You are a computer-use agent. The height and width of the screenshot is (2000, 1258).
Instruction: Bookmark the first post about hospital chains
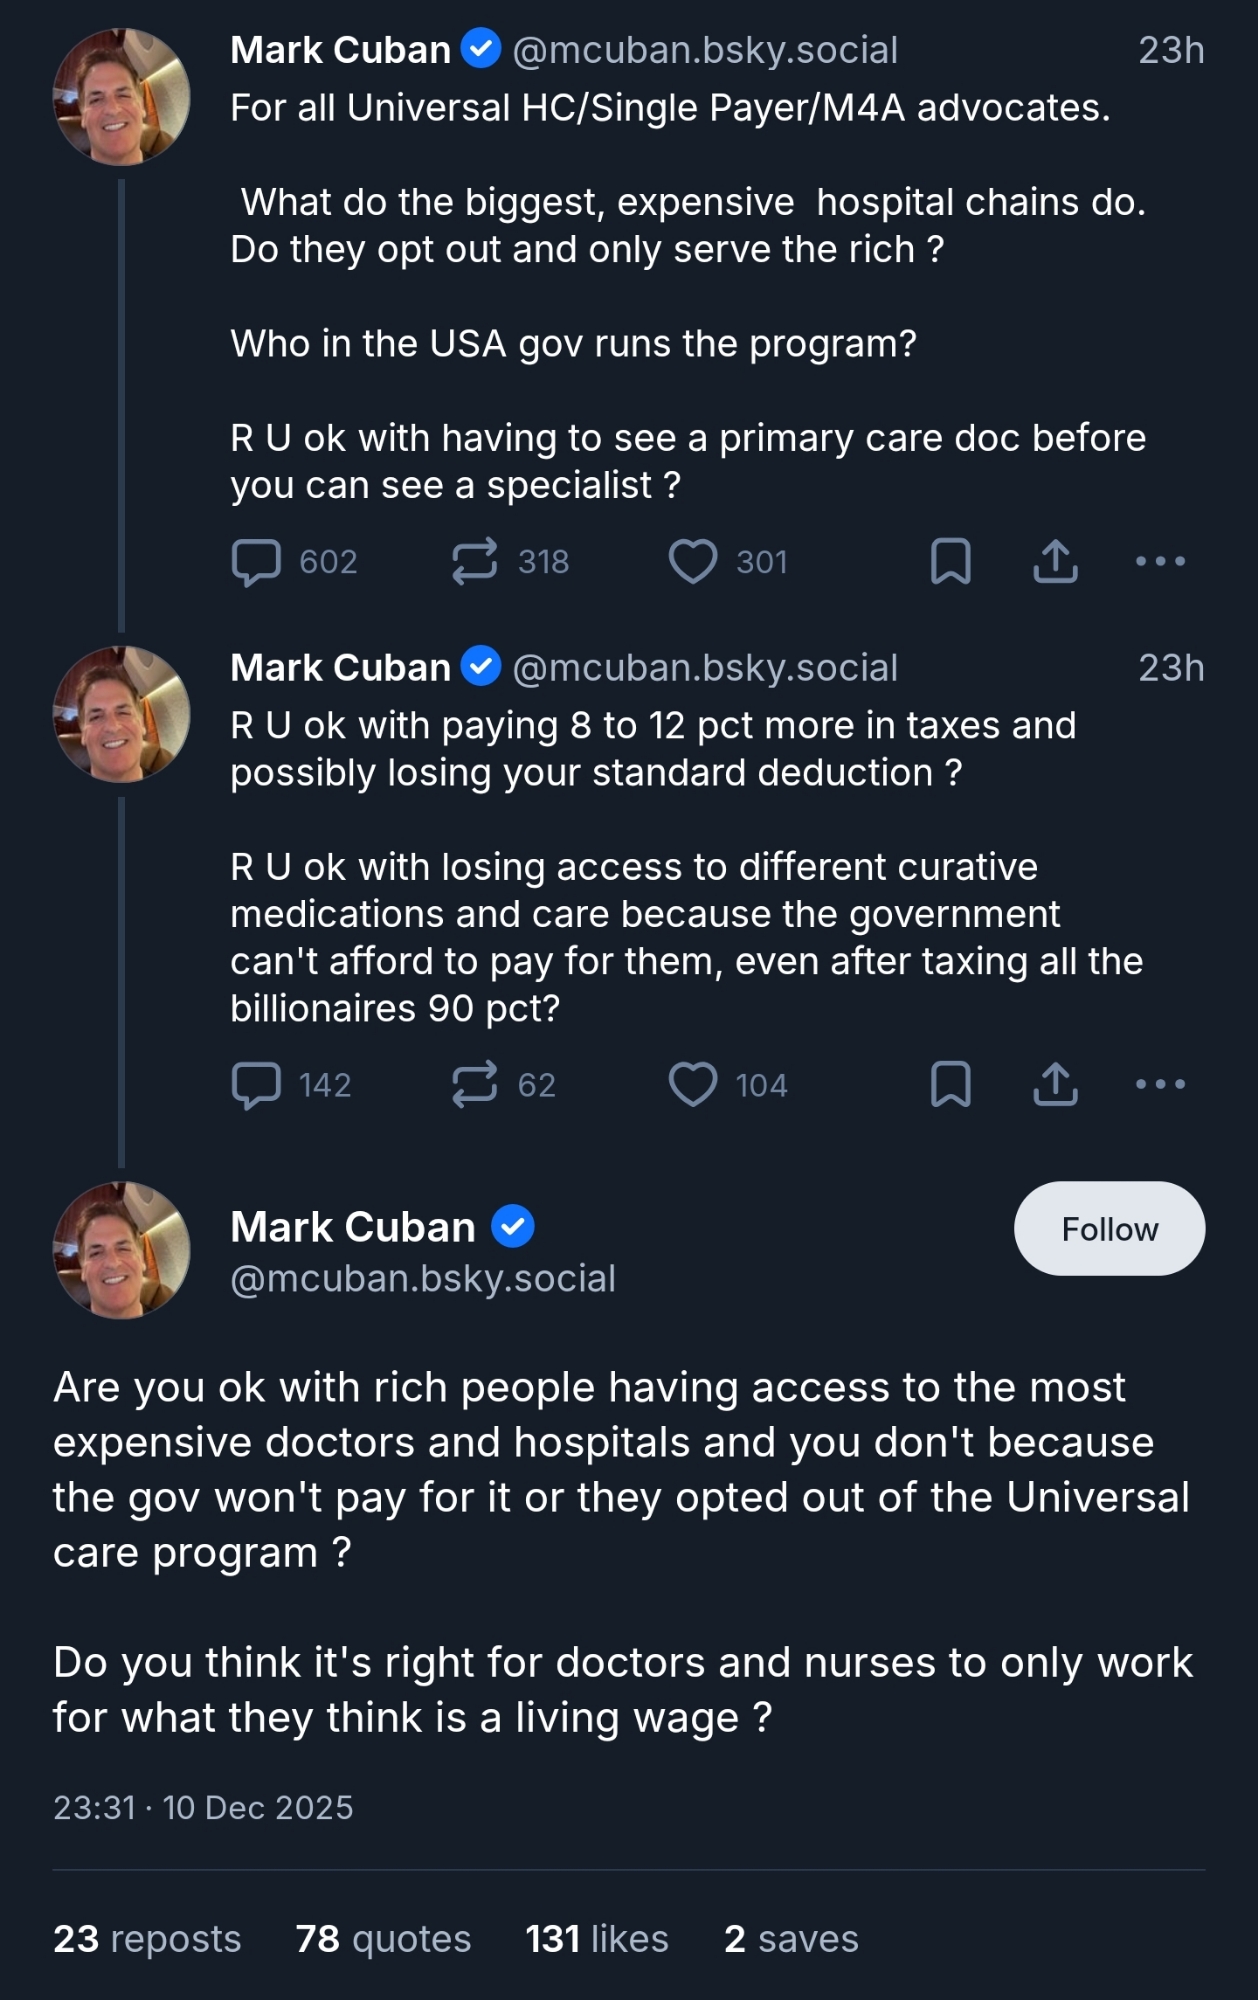click(950, 562)
